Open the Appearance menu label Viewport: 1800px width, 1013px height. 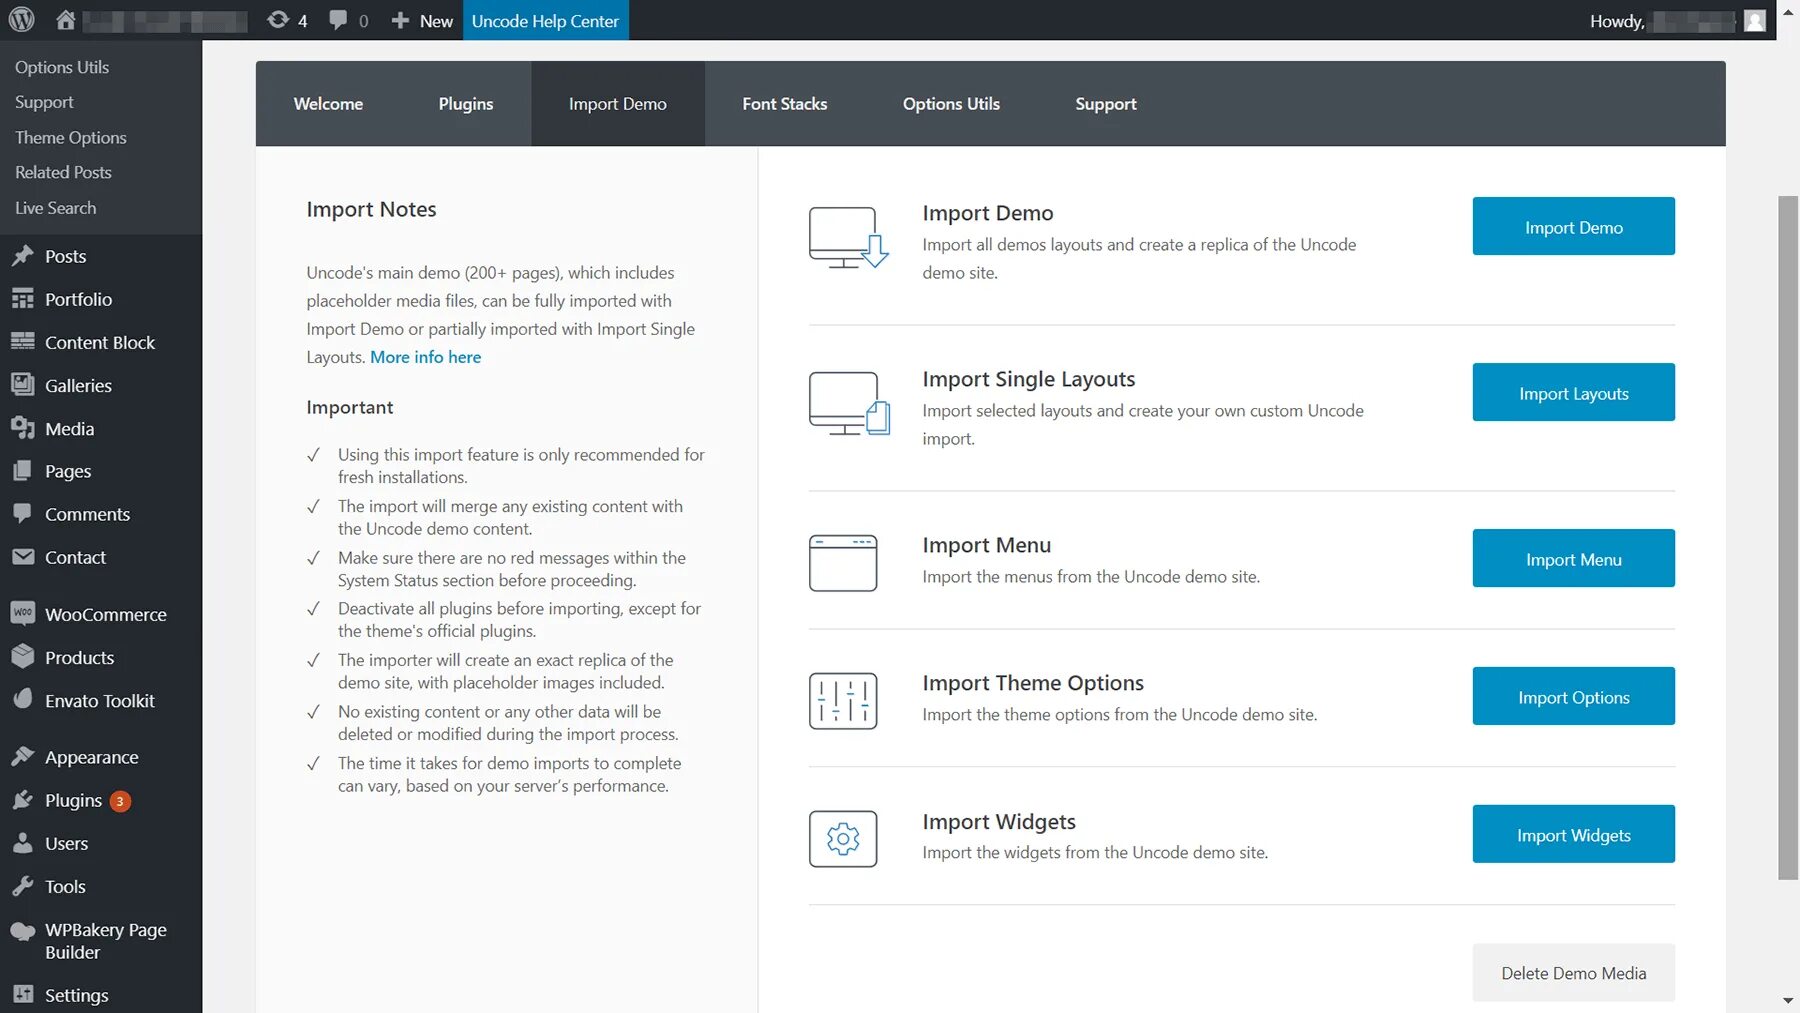[92, 757]
